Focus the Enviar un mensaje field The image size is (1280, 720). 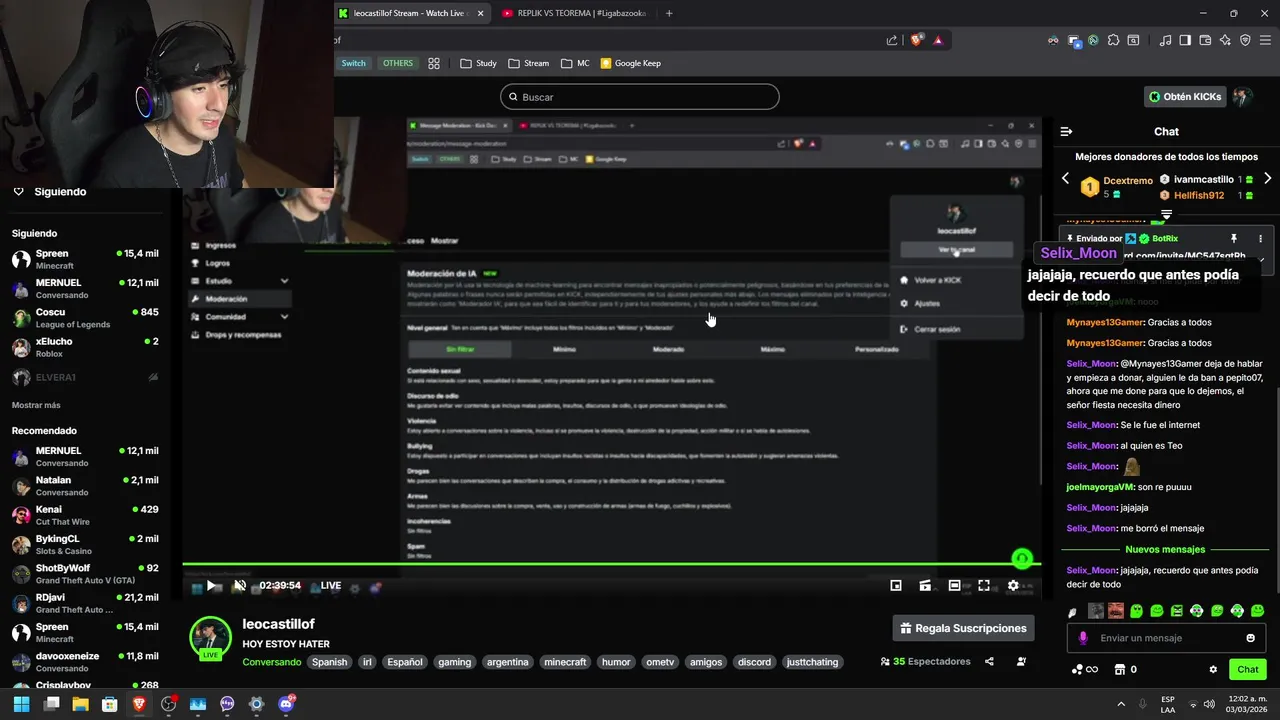tap(1167, 638)
